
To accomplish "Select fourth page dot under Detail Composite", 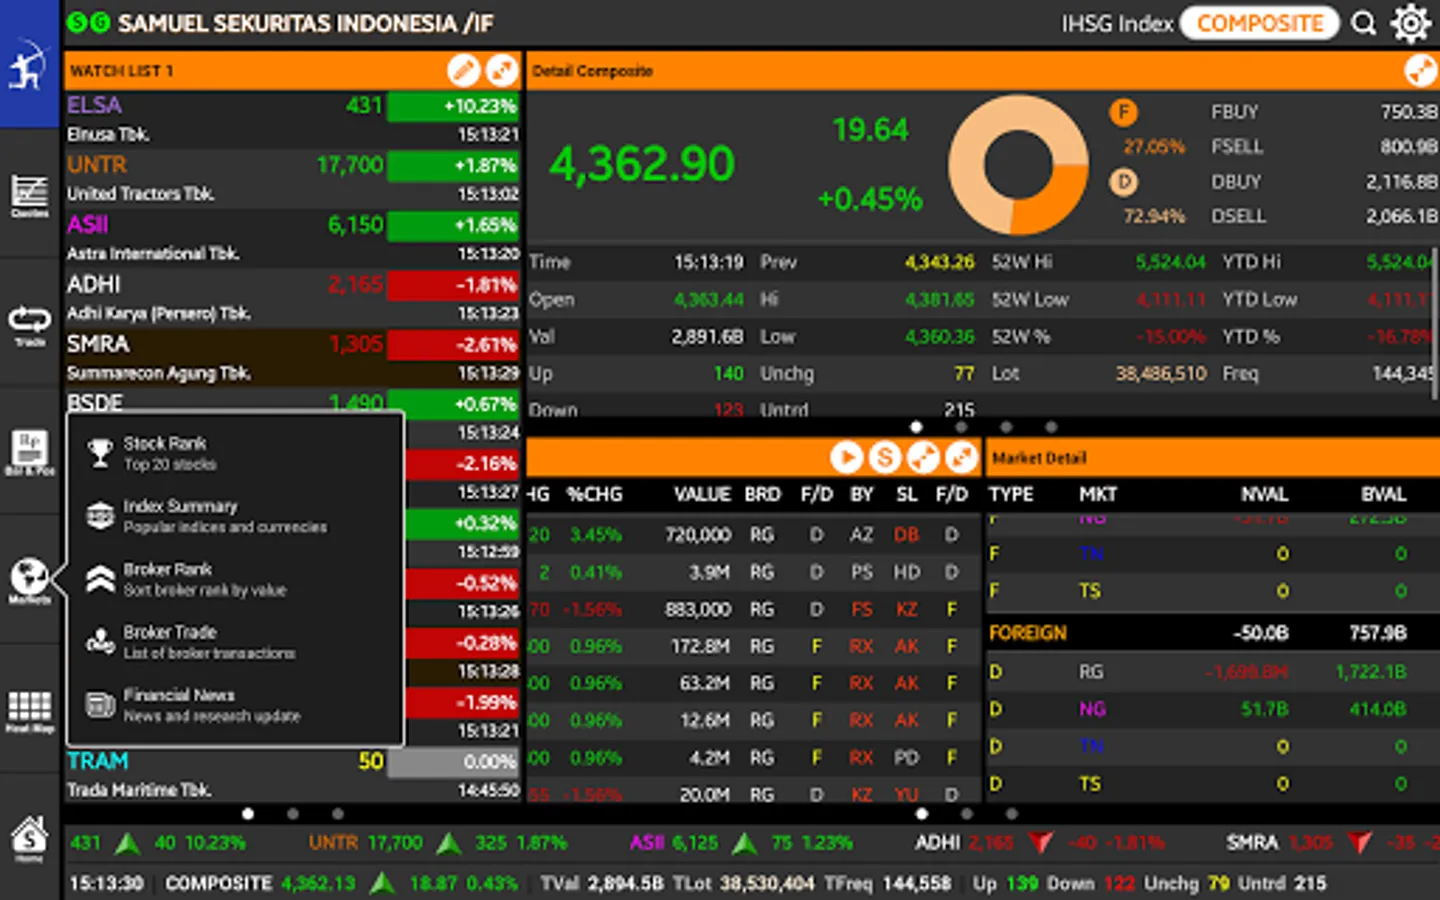I will 1051,427.
